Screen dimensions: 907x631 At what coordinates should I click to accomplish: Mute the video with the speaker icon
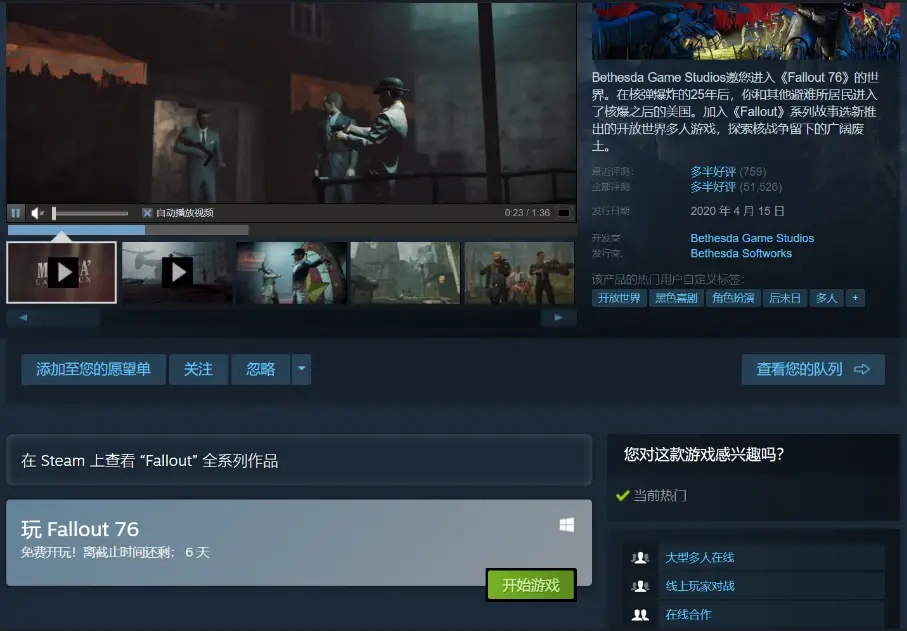click(x=37, y=213)
